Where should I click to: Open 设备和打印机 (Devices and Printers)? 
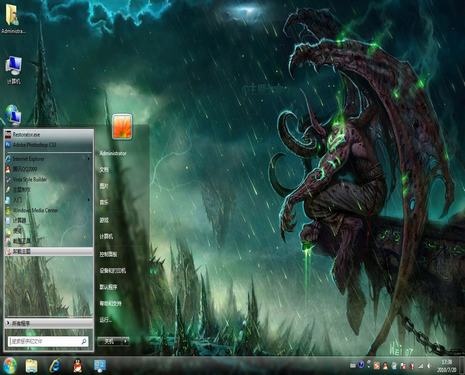click(113, 271)
